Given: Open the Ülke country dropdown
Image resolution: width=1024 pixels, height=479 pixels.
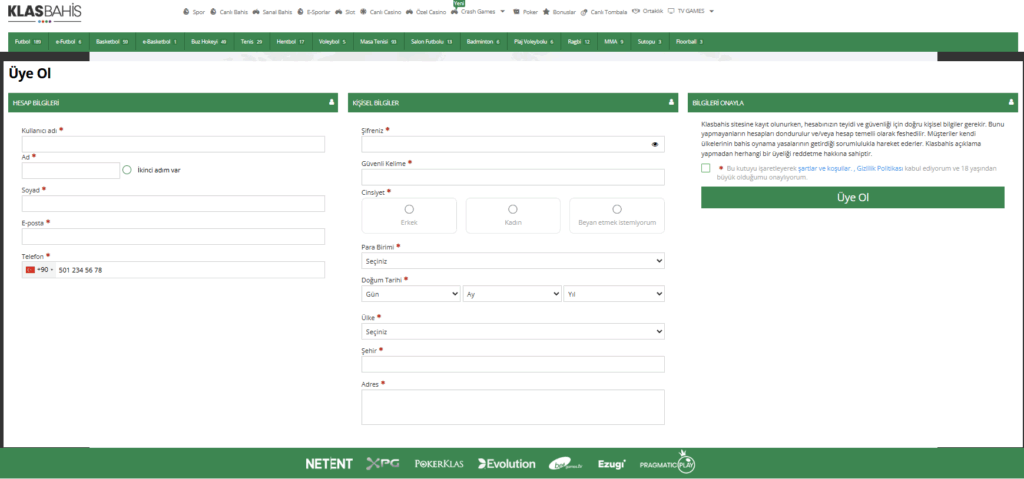Looking at the screenshot, I should [x=513, y=332].
